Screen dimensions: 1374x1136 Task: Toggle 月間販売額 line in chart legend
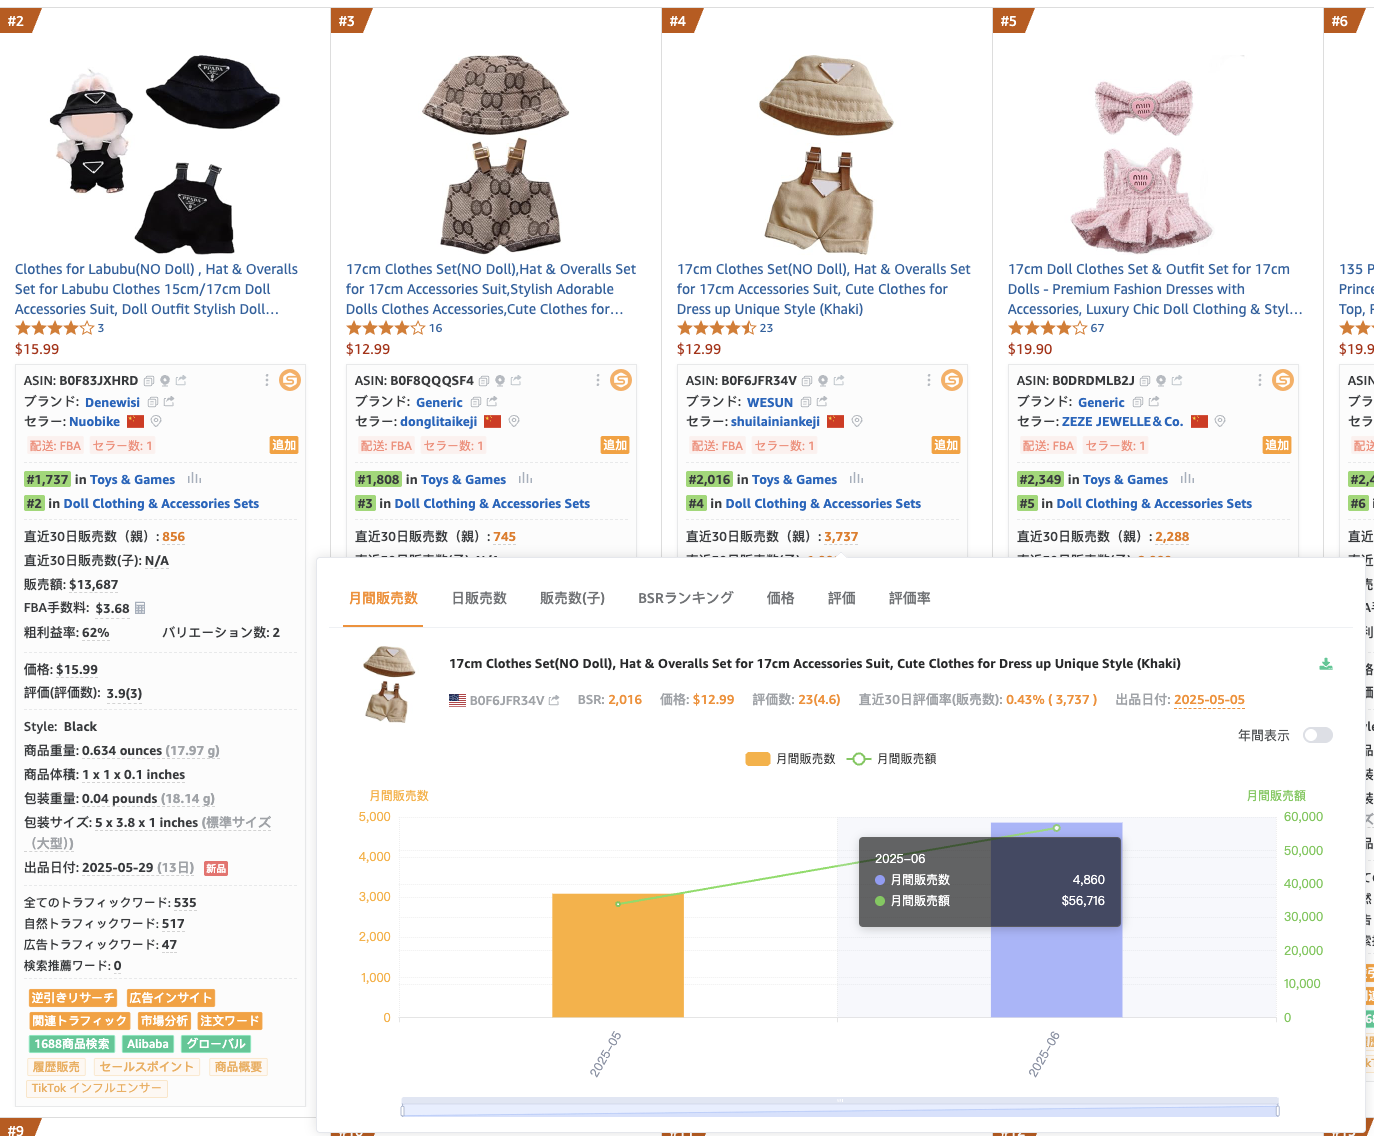pos(892,759)
